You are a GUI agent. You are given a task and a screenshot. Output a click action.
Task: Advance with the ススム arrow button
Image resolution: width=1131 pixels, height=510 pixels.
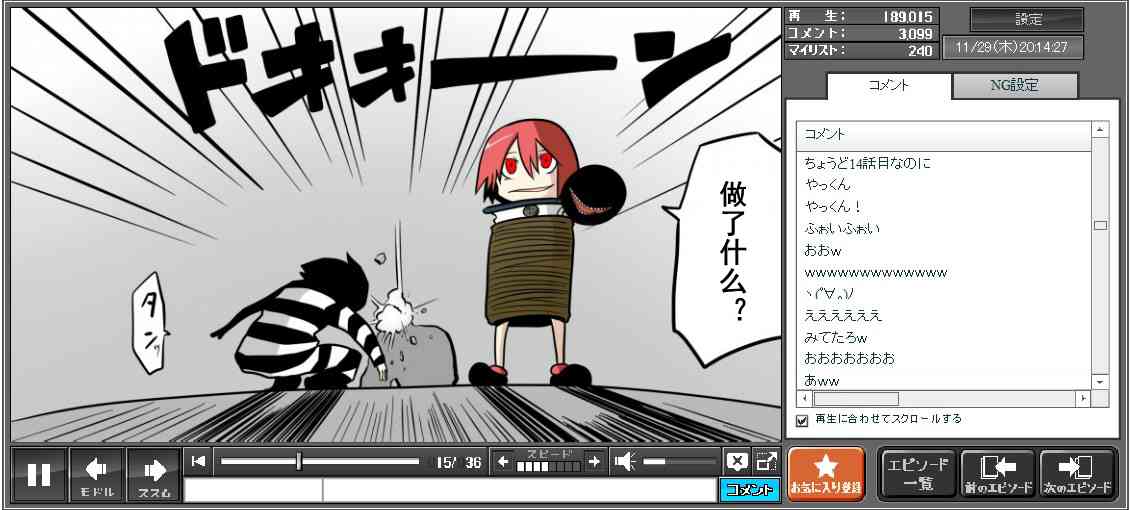point(154,474)
